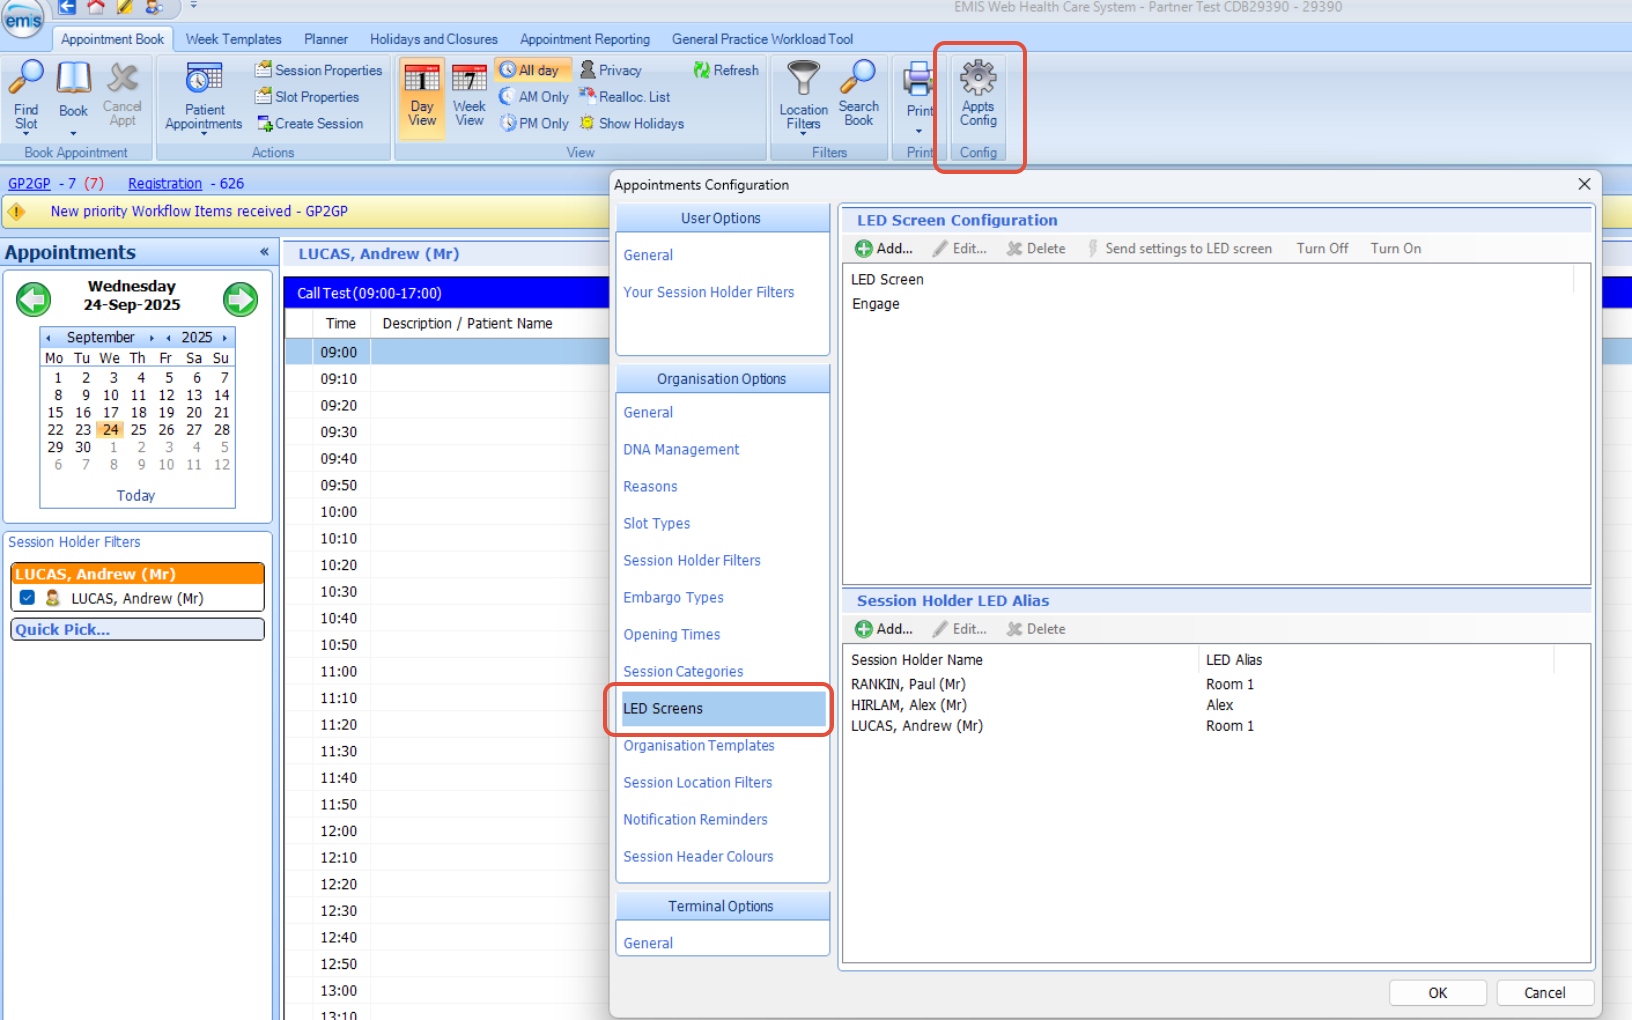
Task: Go to previous day with green left arrow
Action: click(34, 299)
